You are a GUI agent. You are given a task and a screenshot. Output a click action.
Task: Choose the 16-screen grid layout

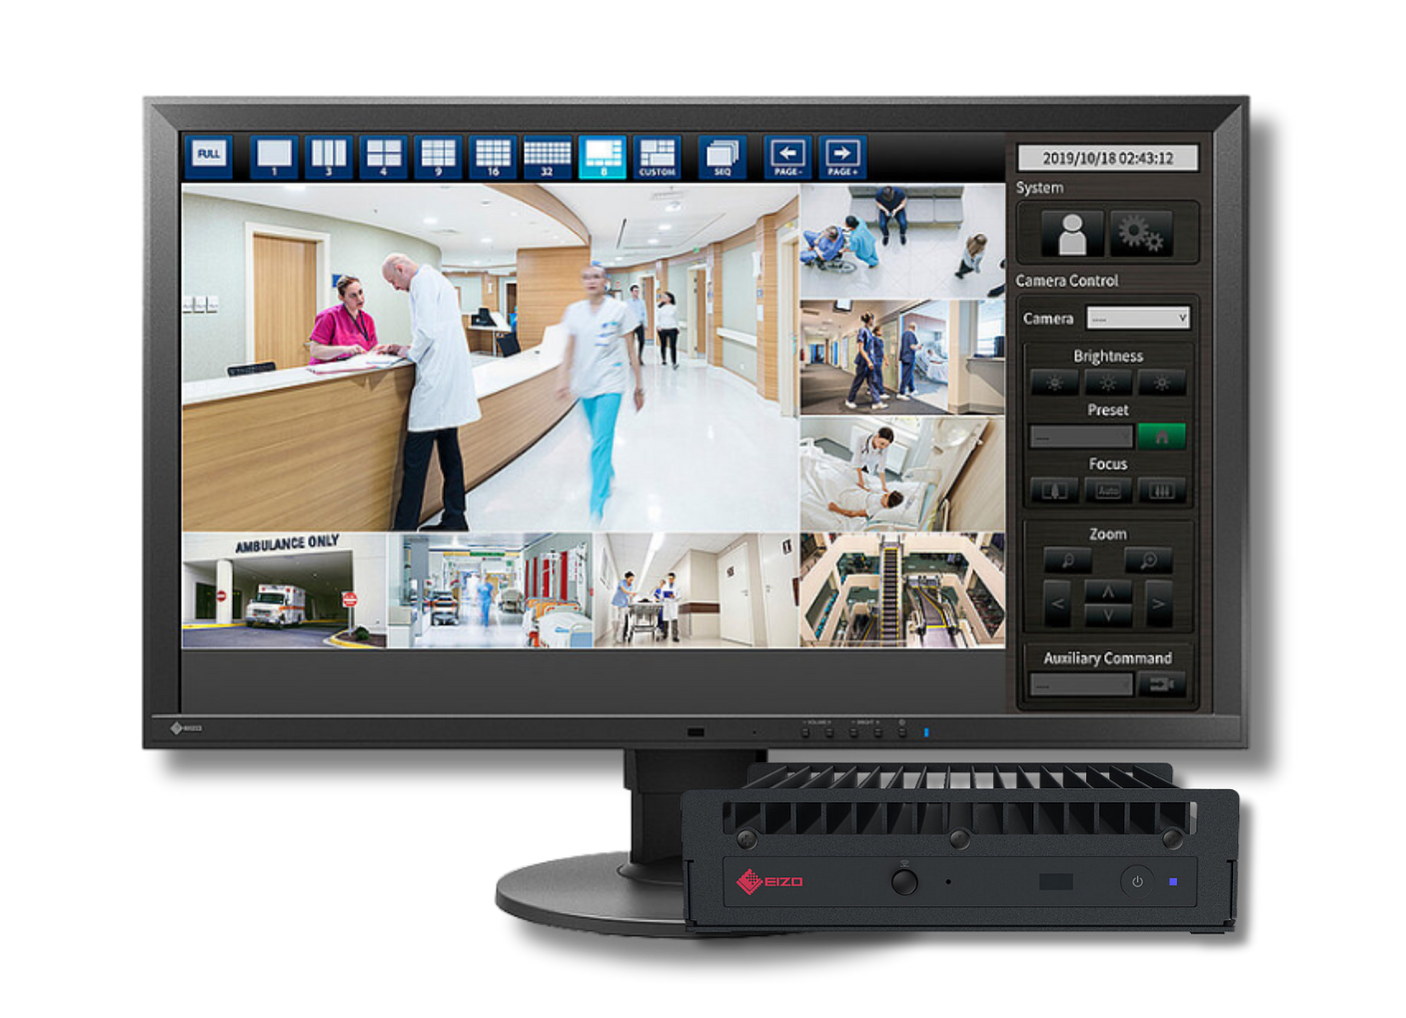pyautogui.click(x=493, y=157)
